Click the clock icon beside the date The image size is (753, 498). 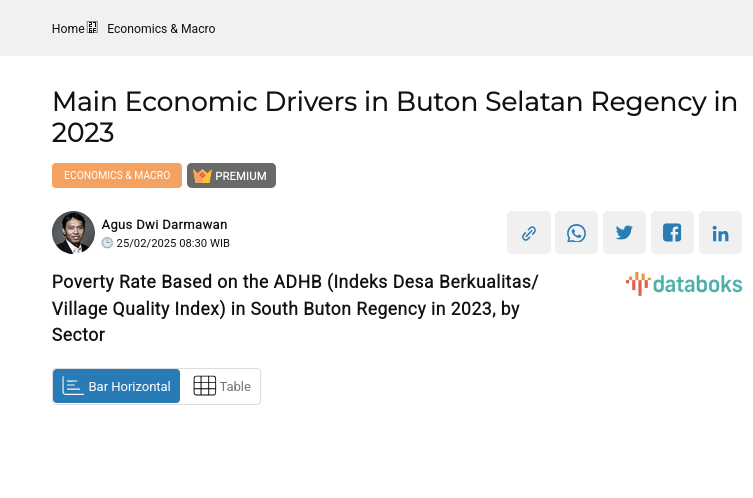tap(107, 243)
